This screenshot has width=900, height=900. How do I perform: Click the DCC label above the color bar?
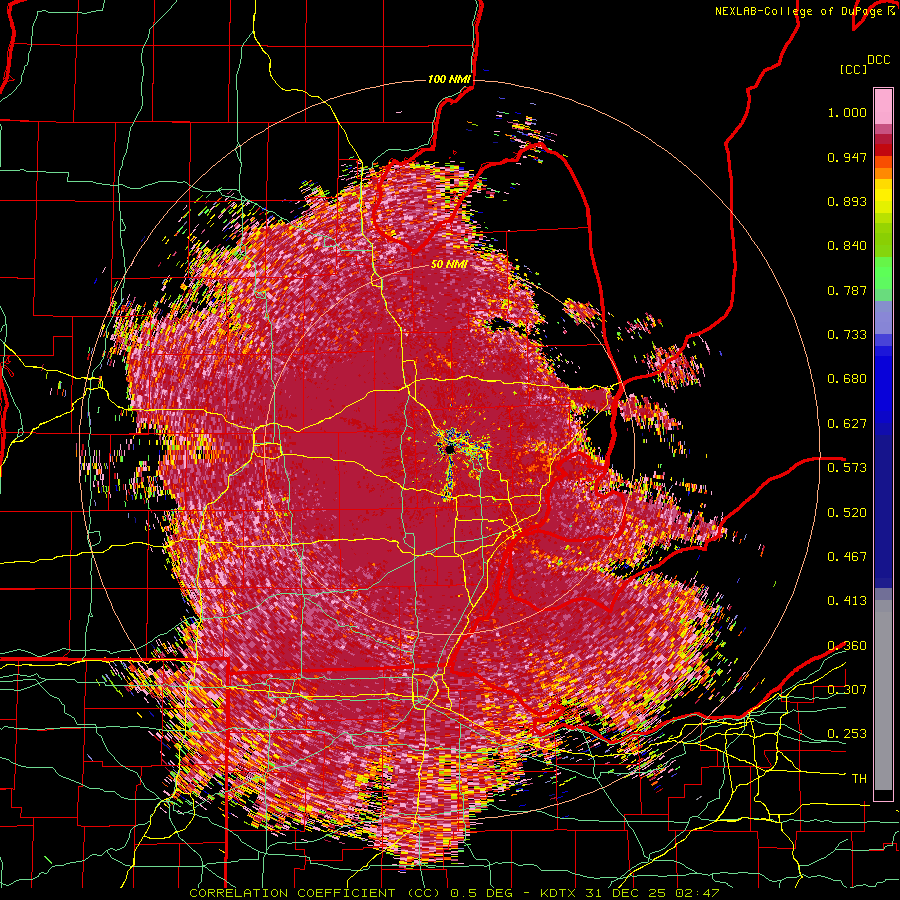878,60
